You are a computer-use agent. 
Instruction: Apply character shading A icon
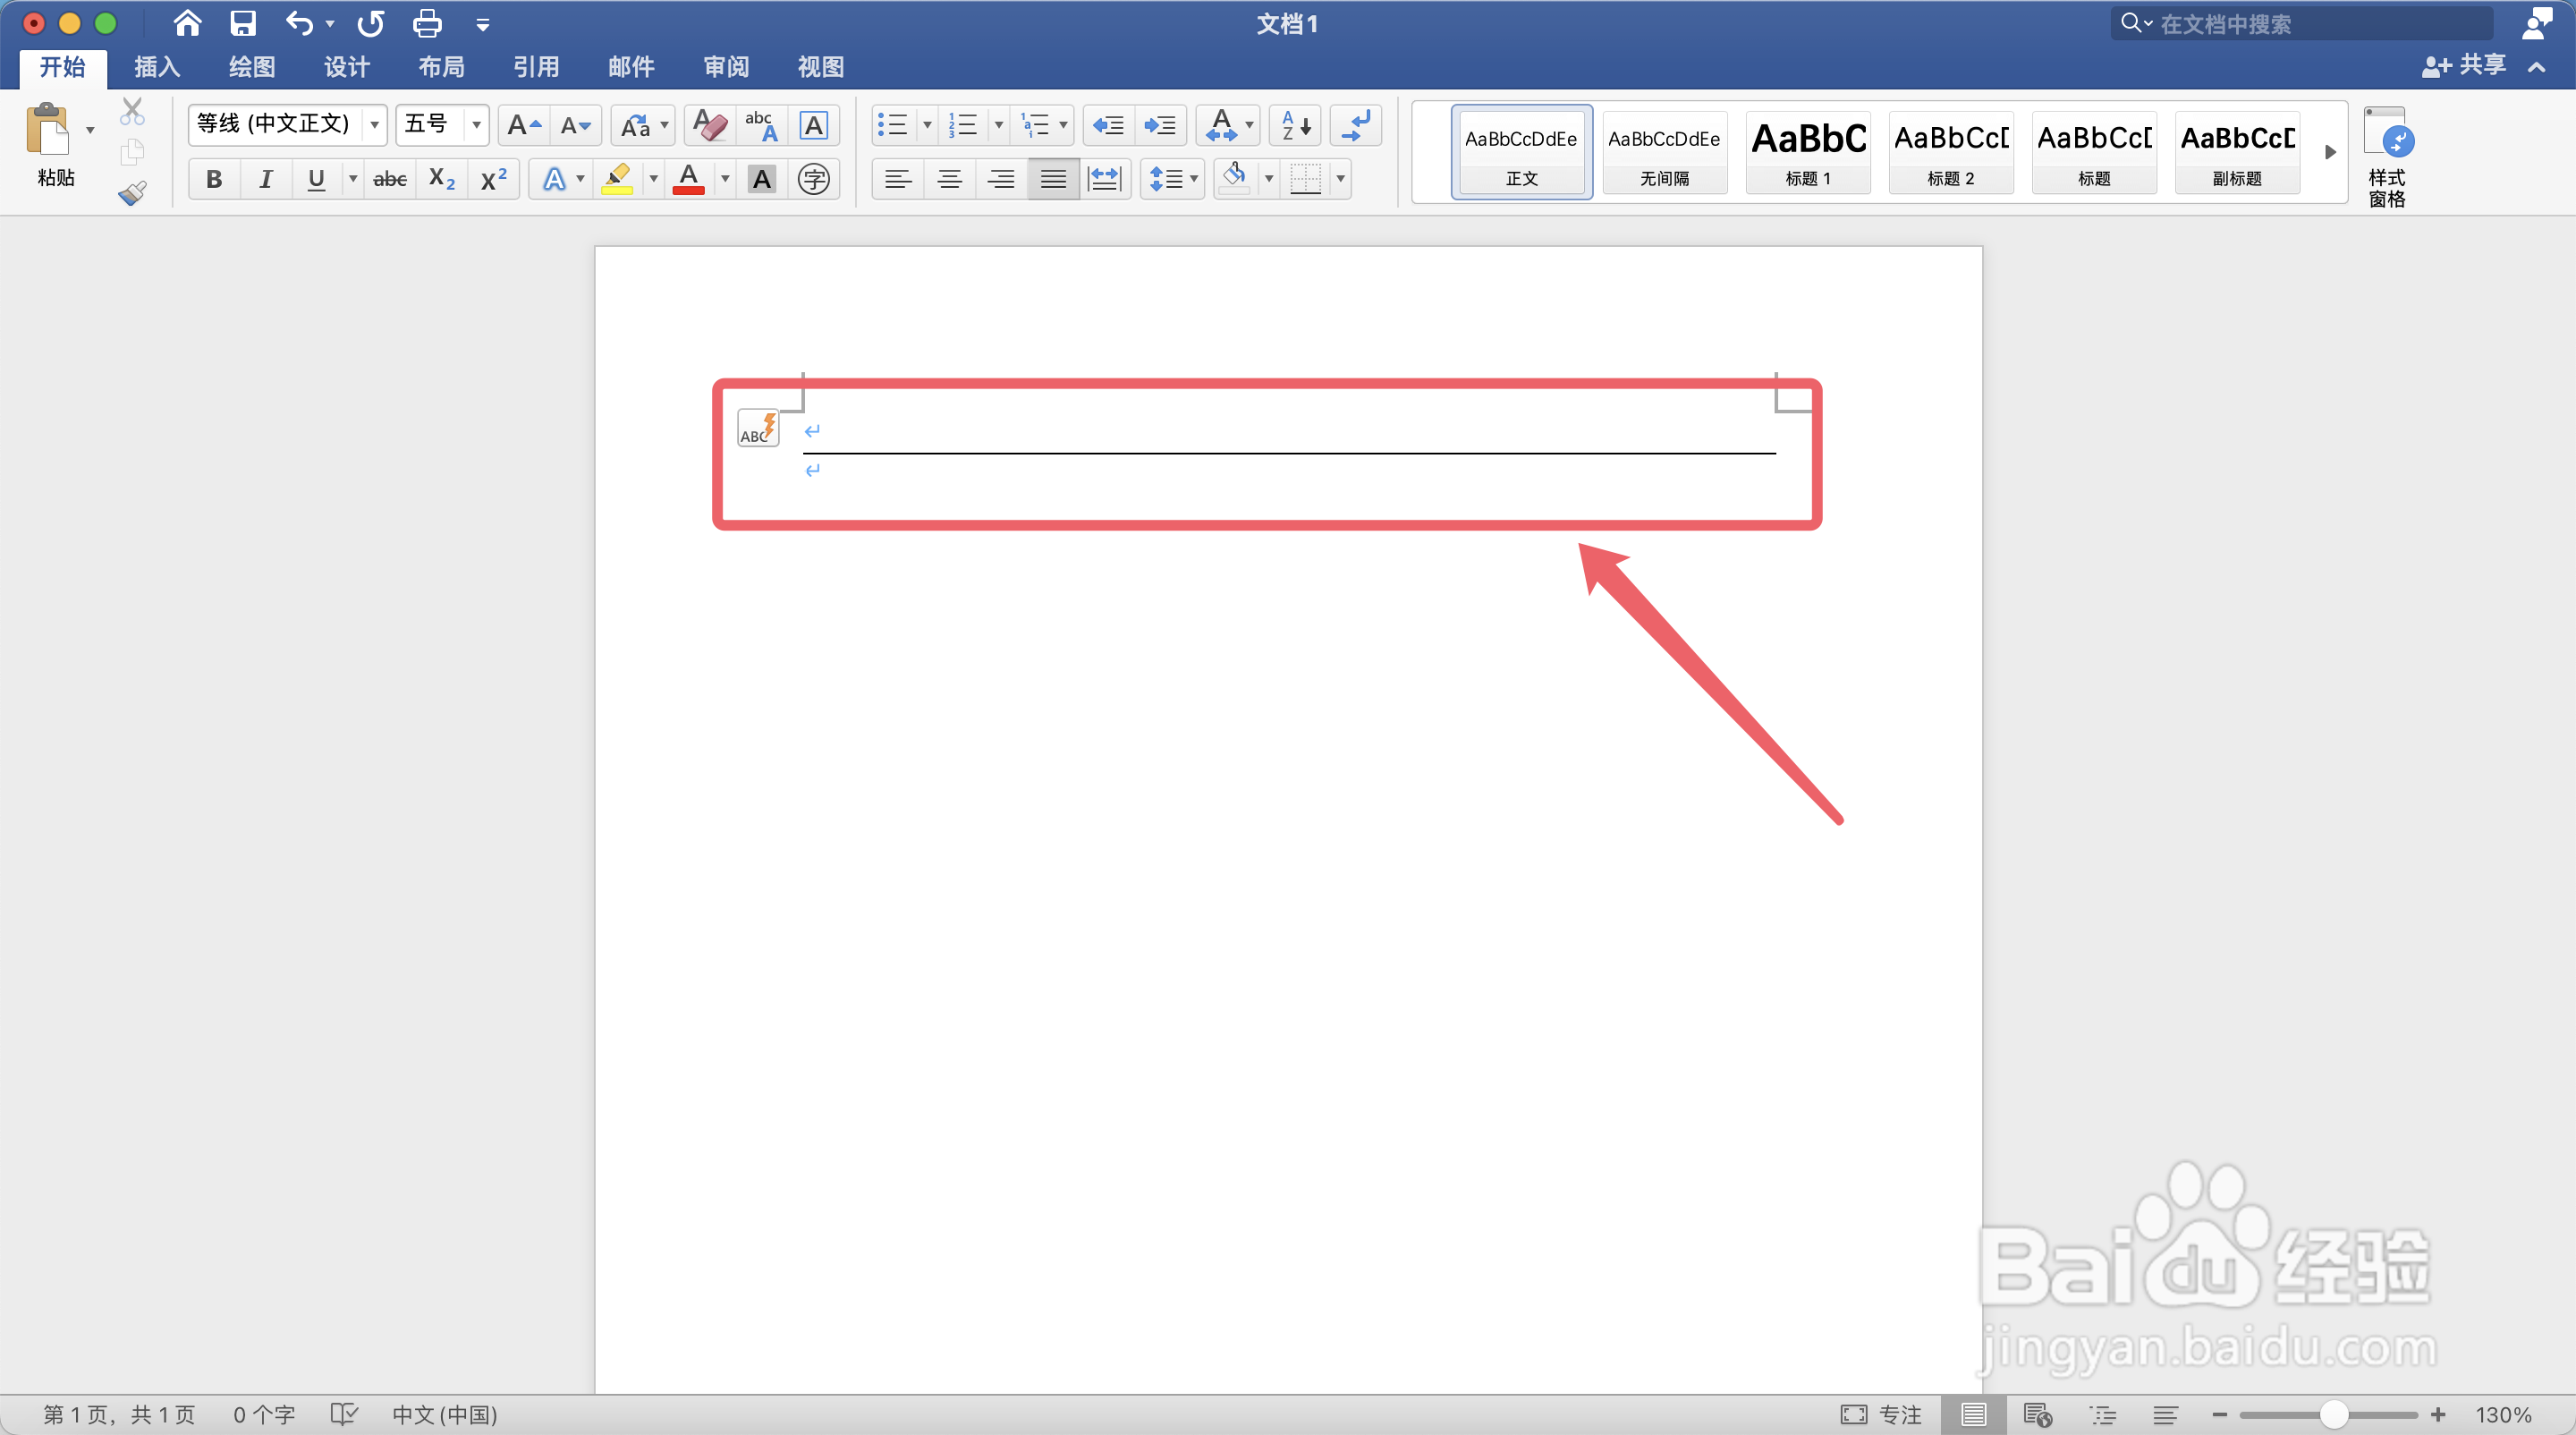pos(762,179)
